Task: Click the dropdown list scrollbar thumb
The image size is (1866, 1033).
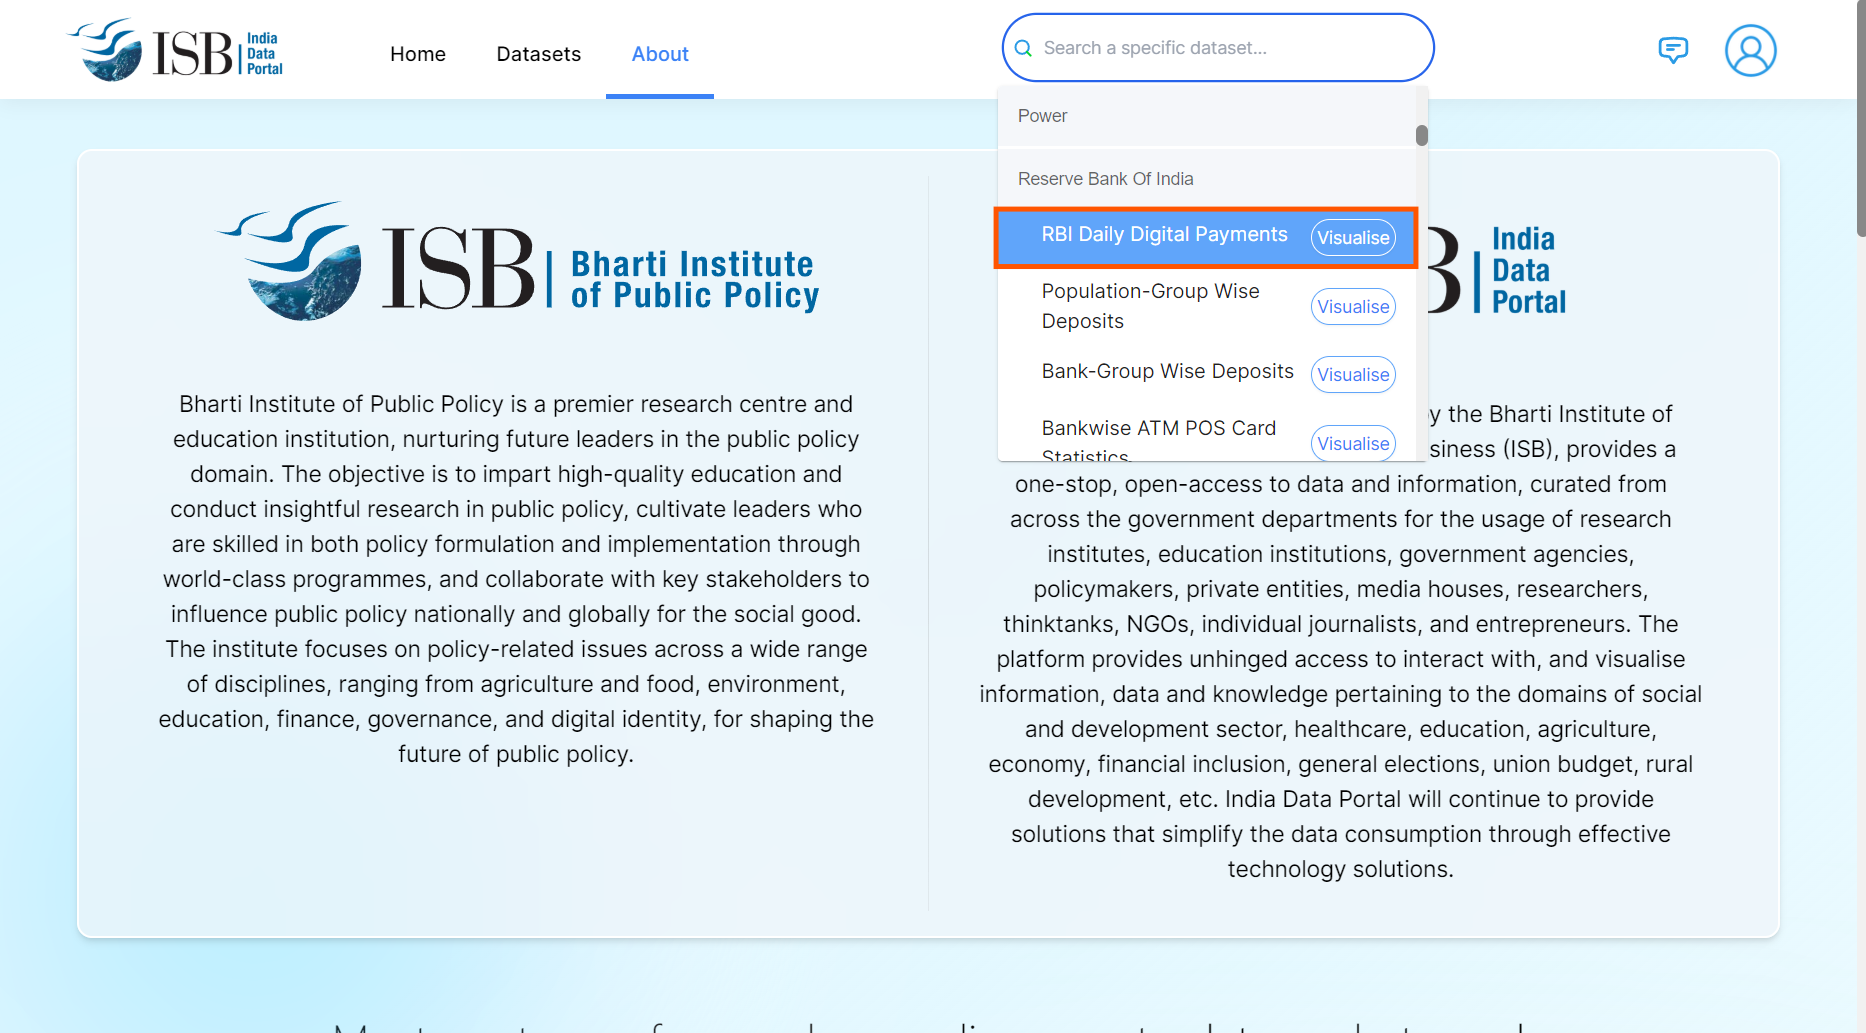Action: click(1421, 135)
